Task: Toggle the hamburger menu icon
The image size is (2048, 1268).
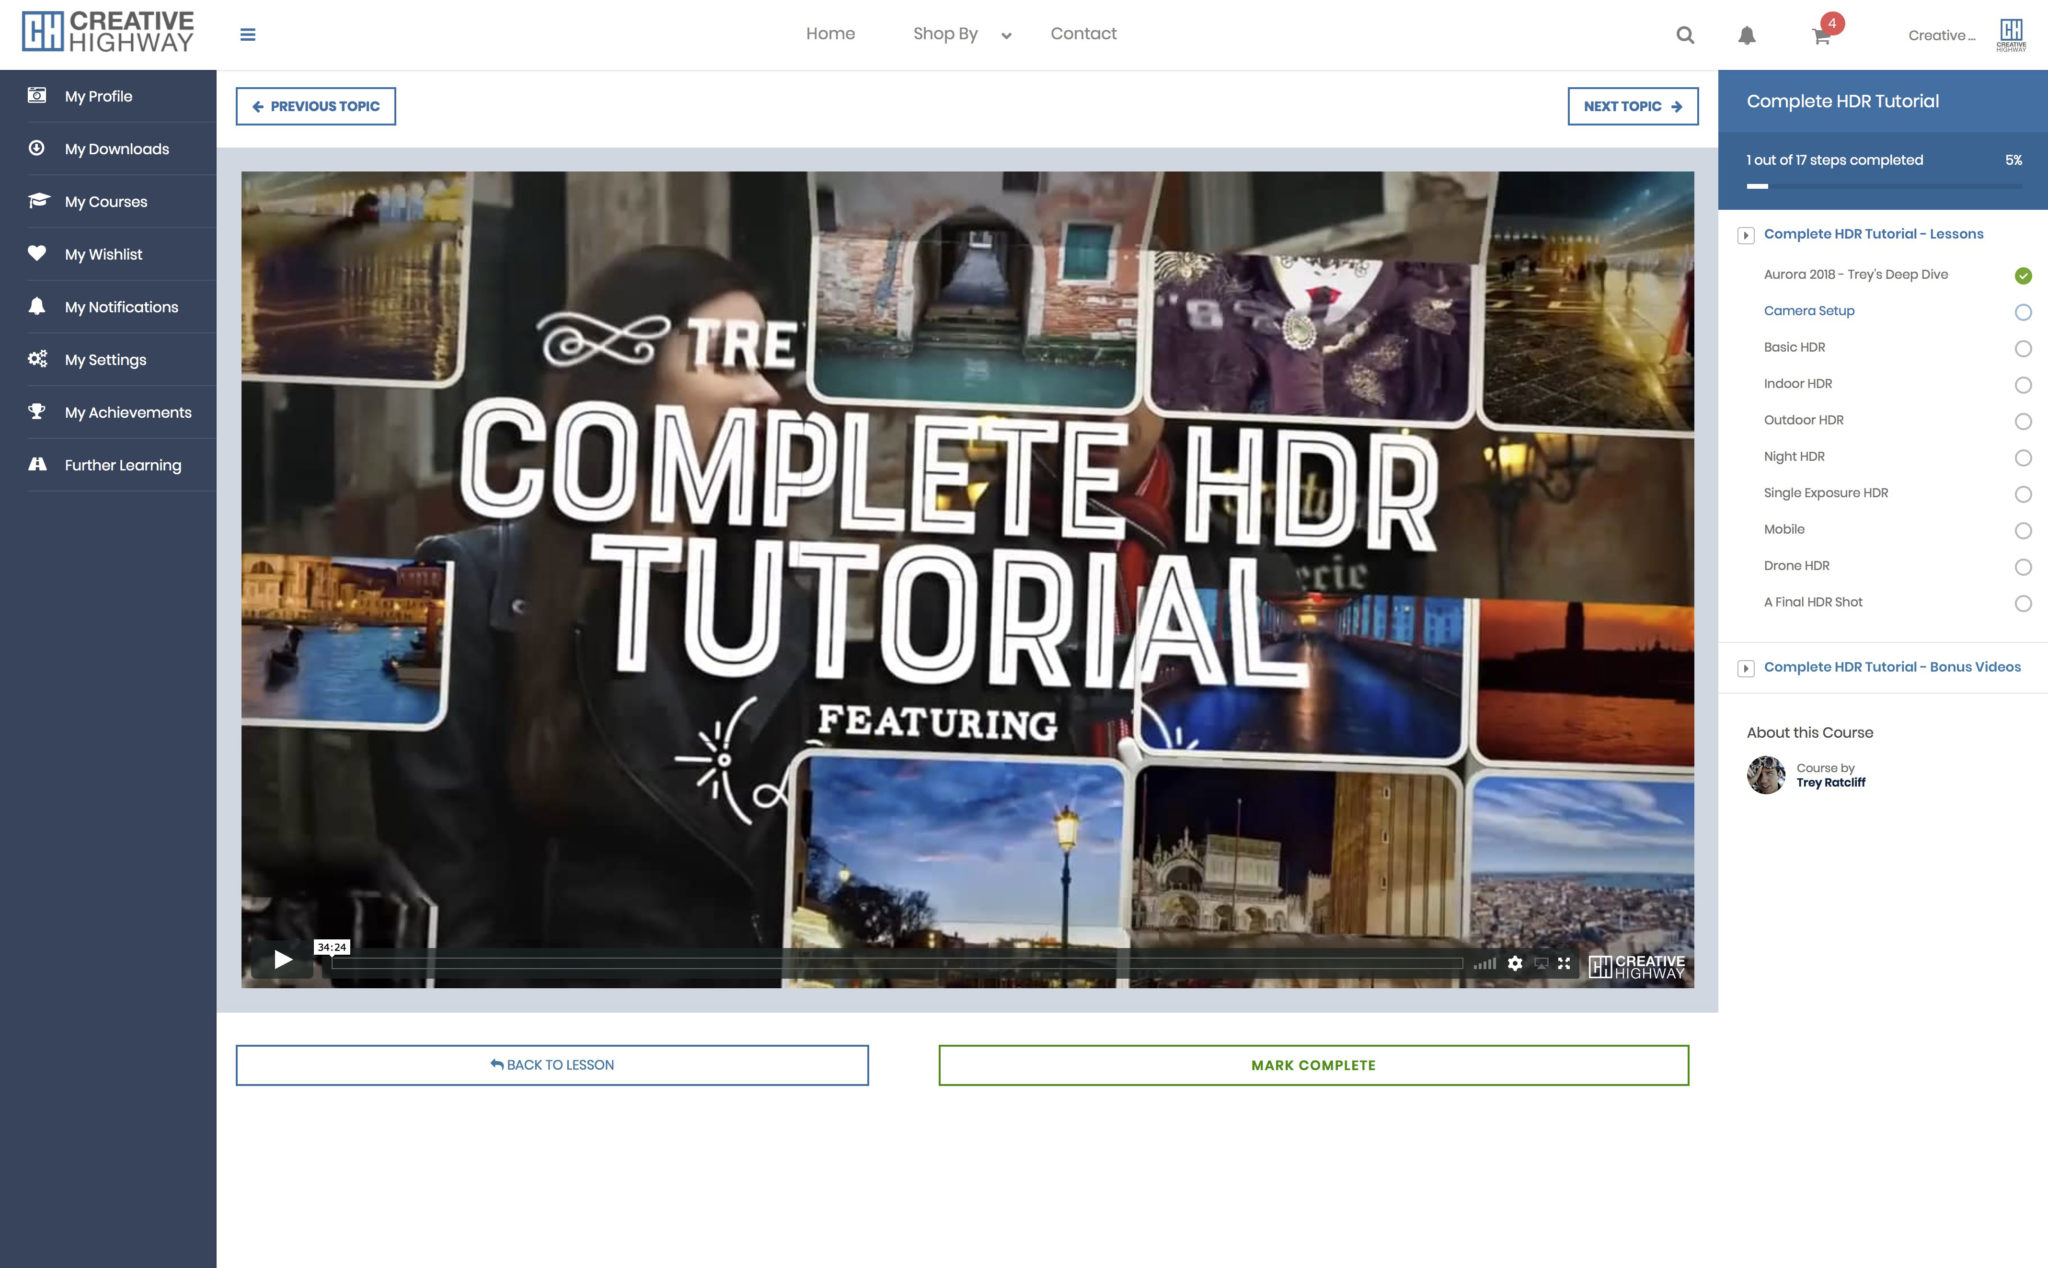Action: click(248, 35)
